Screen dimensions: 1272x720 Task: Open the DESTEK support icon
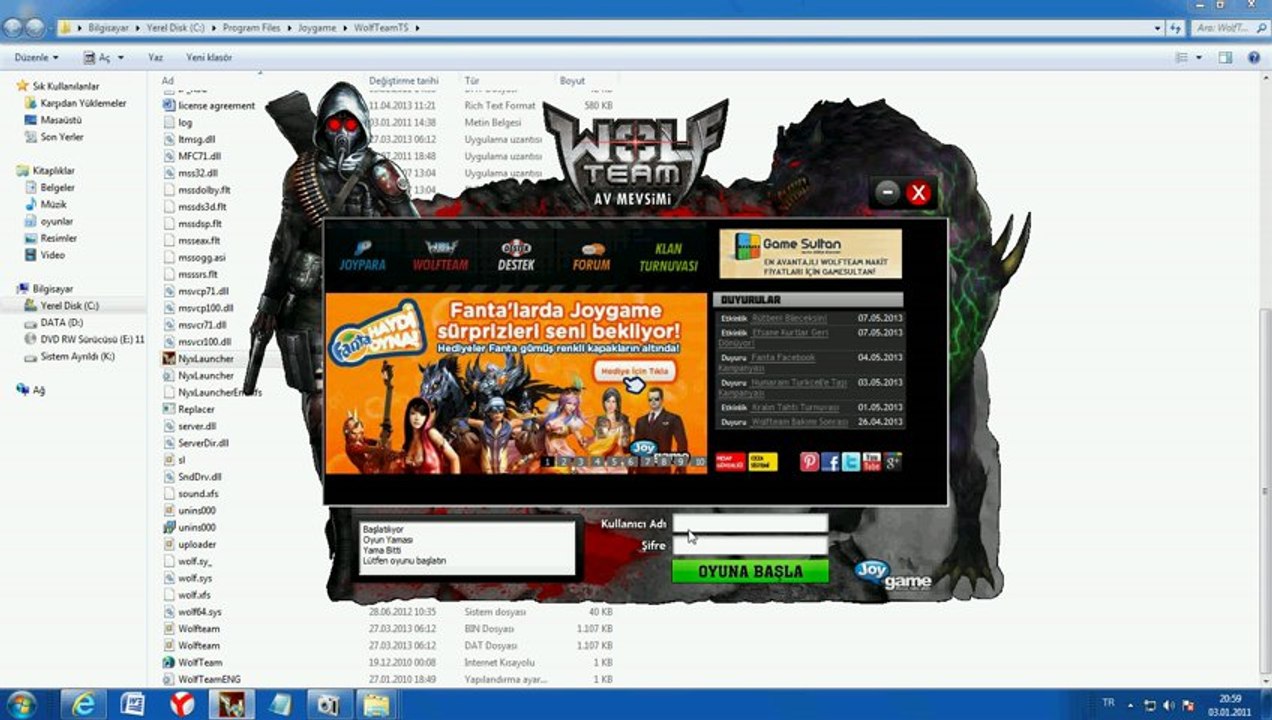pos(516,256)
